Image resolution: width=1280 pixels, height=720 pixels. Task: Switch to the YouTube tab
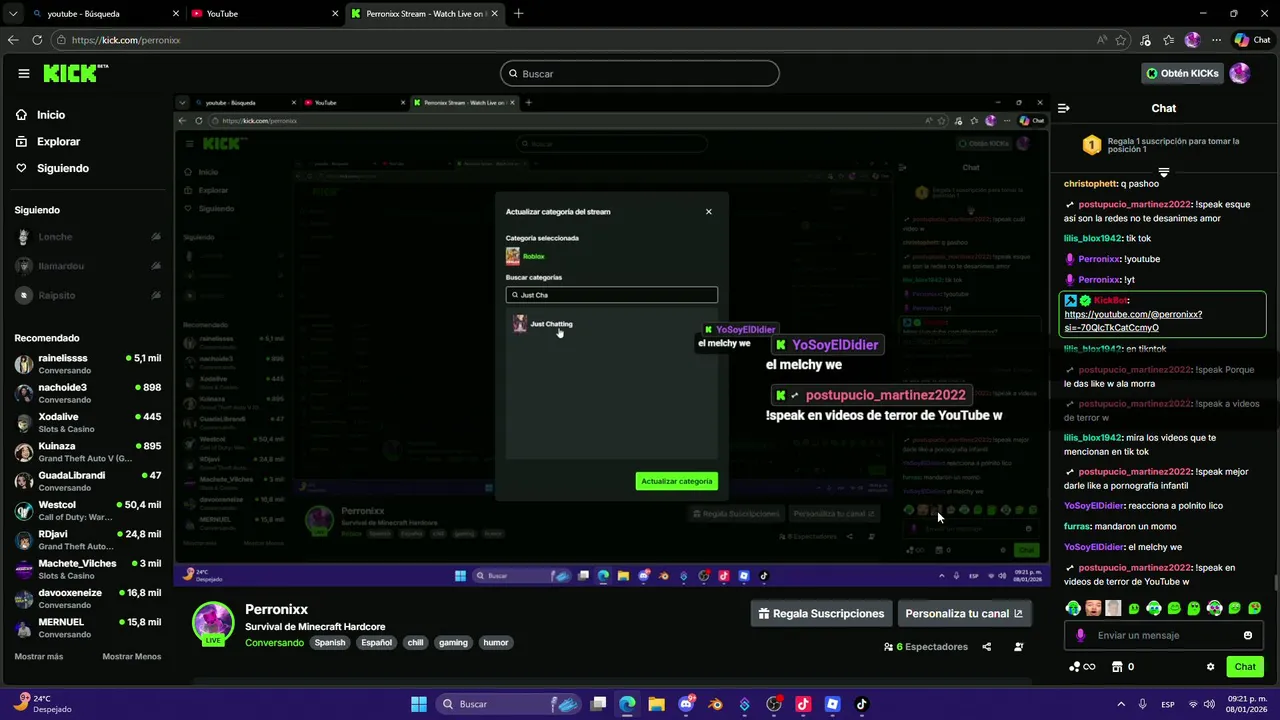pos(265,14)
